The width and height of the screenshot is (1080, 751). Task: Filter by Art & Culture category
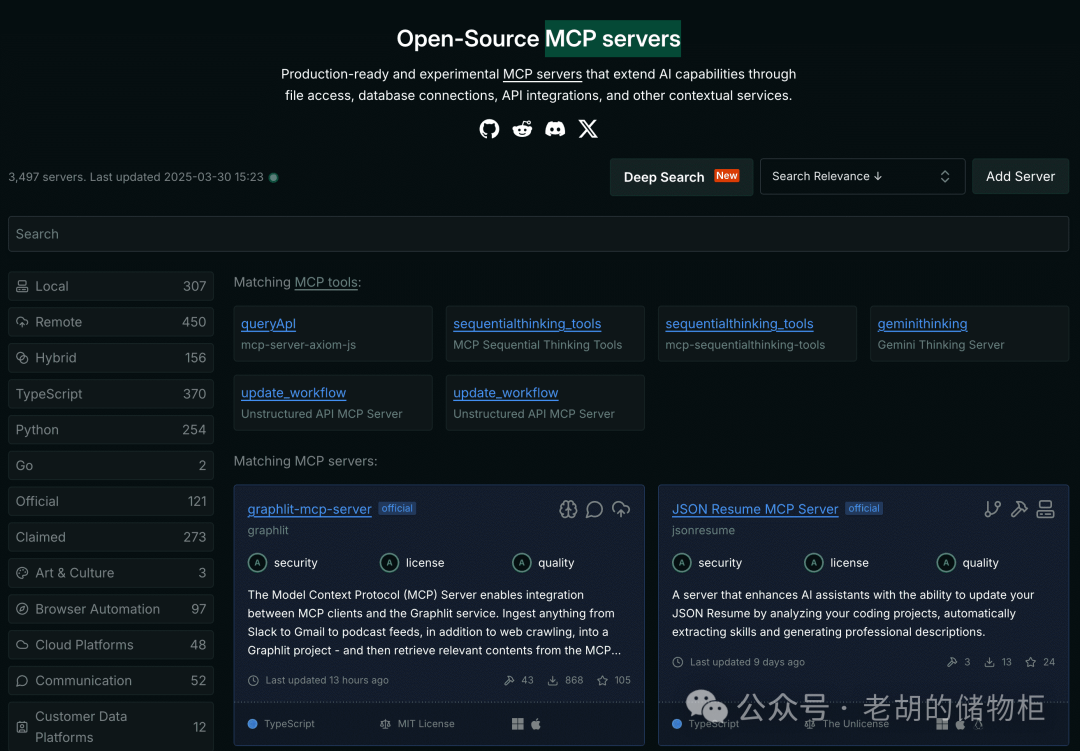pos(111,573)
